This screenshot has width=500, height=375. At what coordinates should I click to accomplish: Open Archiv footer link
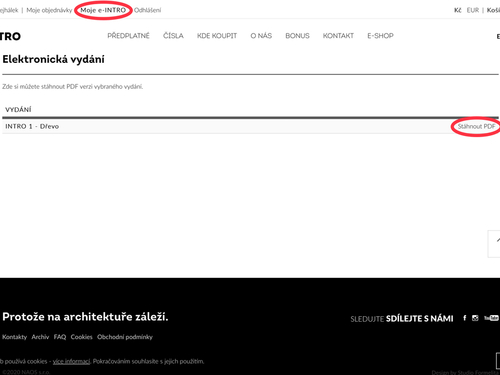tap(40, 337)
